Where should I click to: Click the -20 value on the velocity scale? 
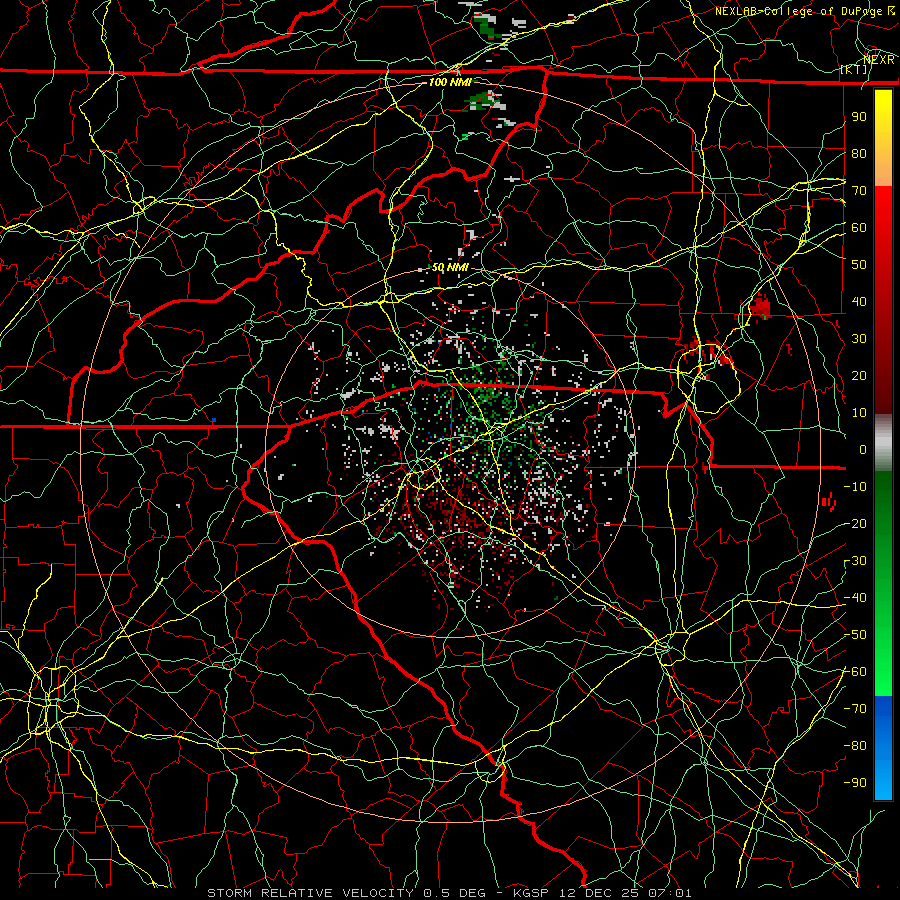click(855, 524)
